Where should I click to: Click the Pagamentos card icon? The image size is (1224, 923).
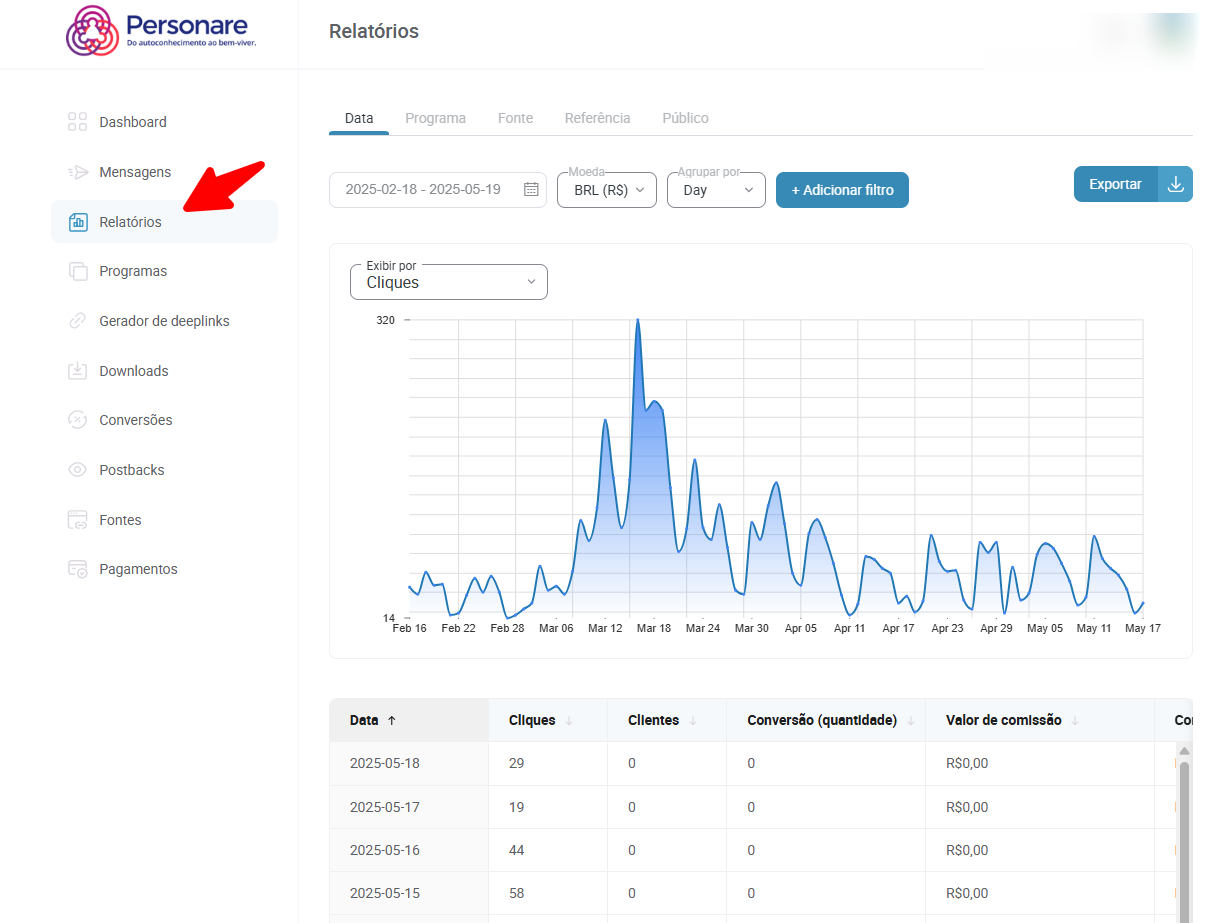[x=77, y=569]
